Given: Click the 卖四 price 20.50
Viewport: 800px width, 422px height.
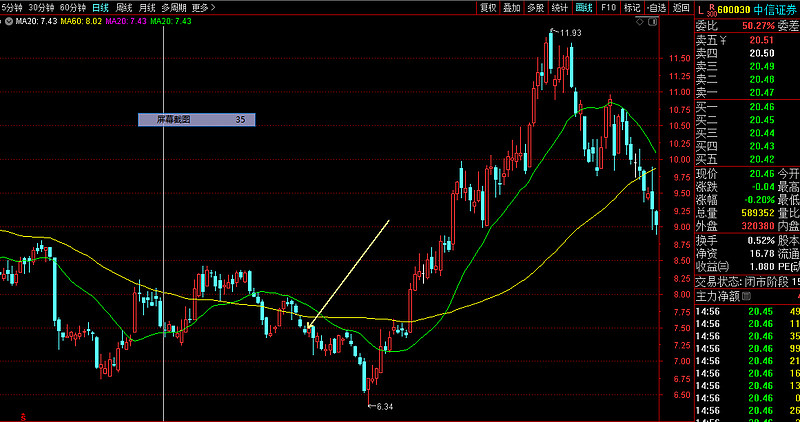Looking at the screenshot, I should coord(762,54).
